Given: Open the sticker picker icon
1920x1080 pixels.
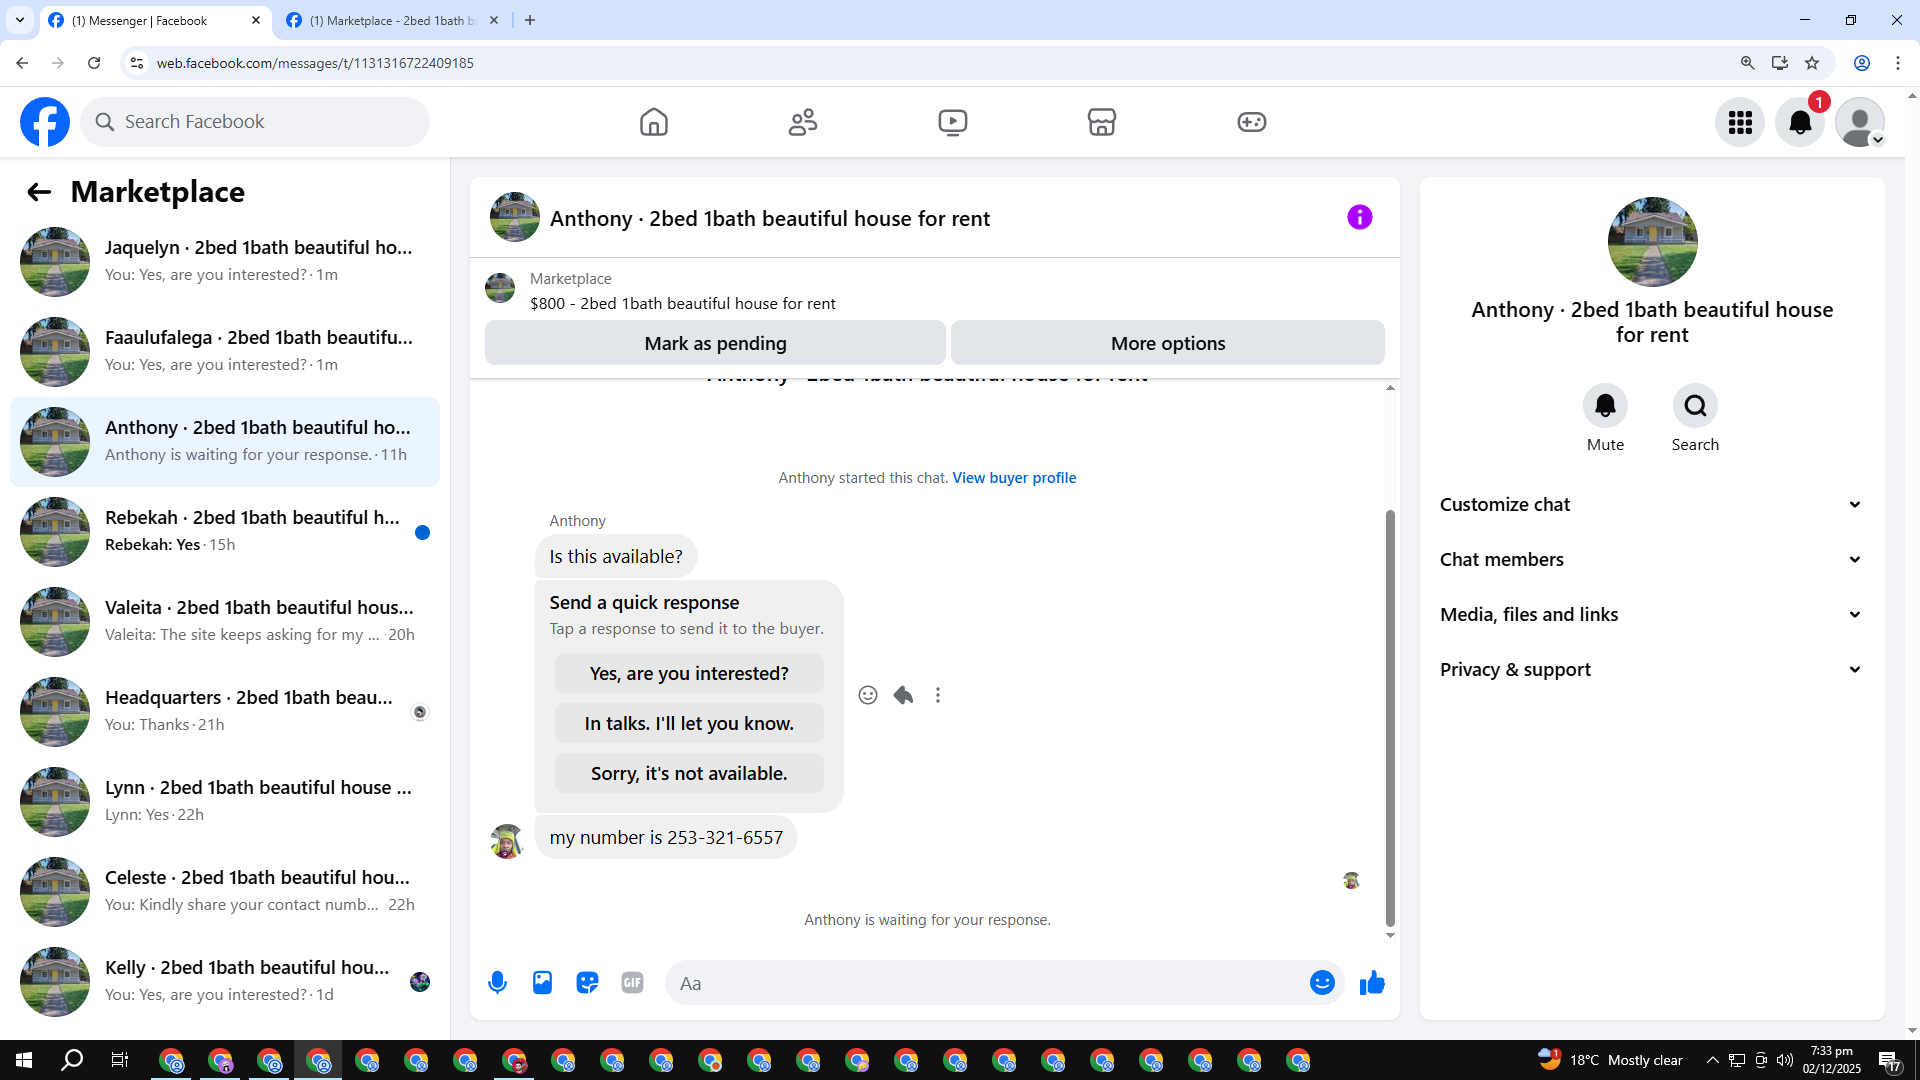Looking at the screenshot, I should (587, 983).
